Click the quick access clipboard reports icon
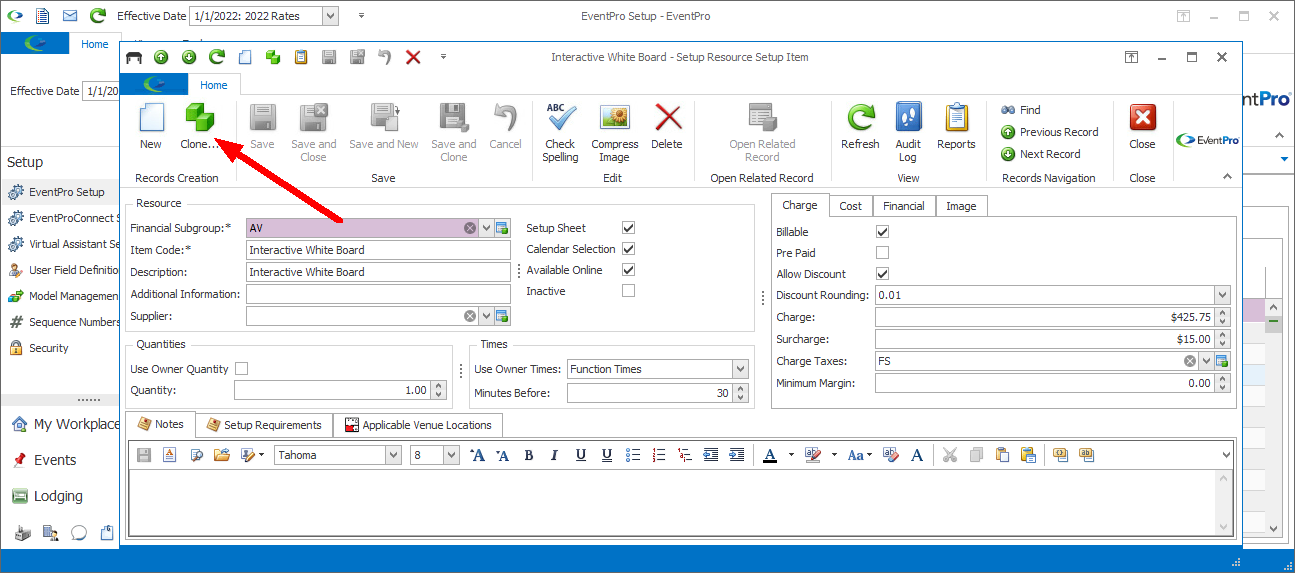Viewport: 1295px width, 573px height. [x=301, y=57]
